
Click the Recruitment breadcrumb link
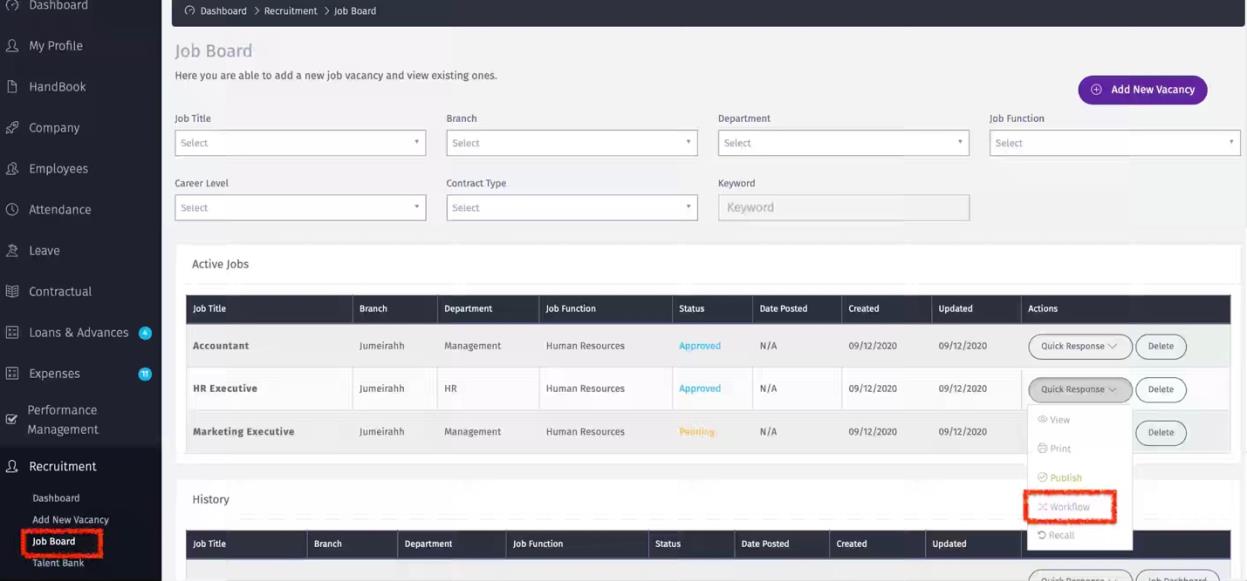pyautogui.click(x=290, y=11)
